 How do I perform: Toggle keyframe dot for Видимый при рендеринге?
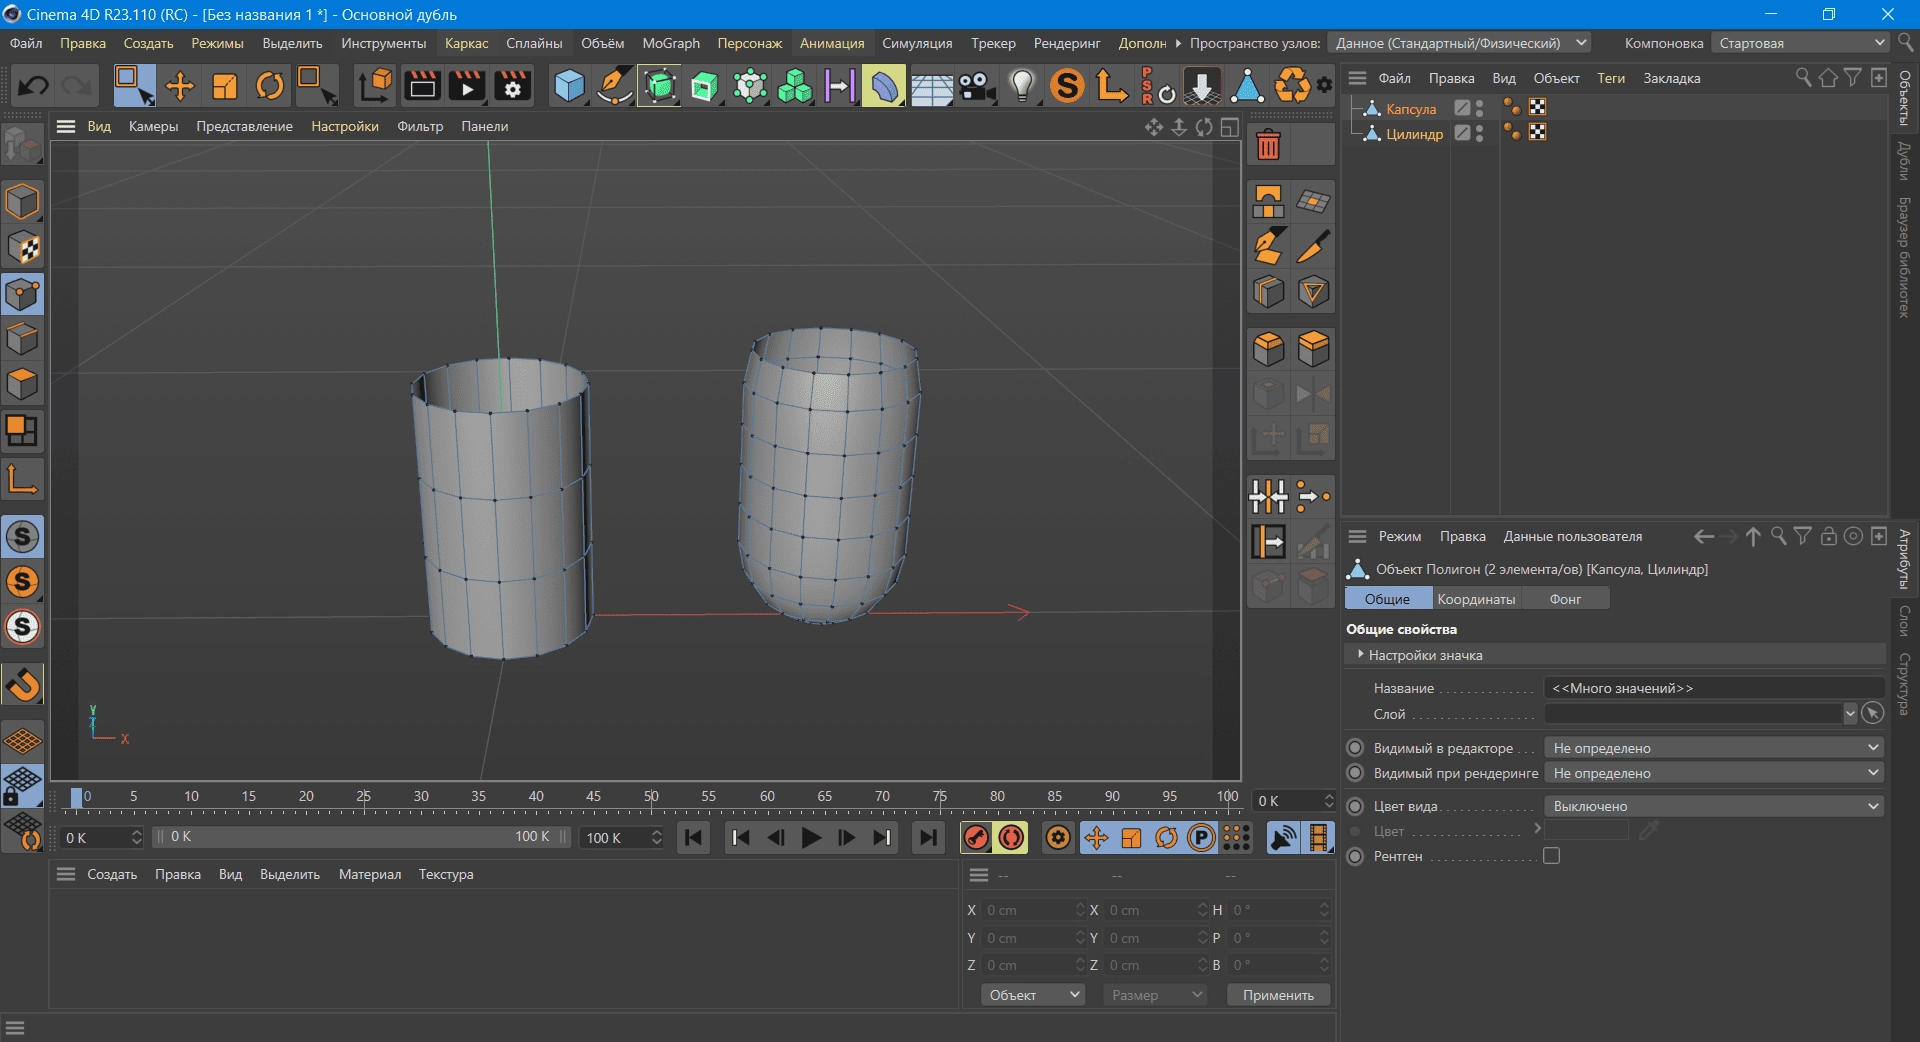1355,773
